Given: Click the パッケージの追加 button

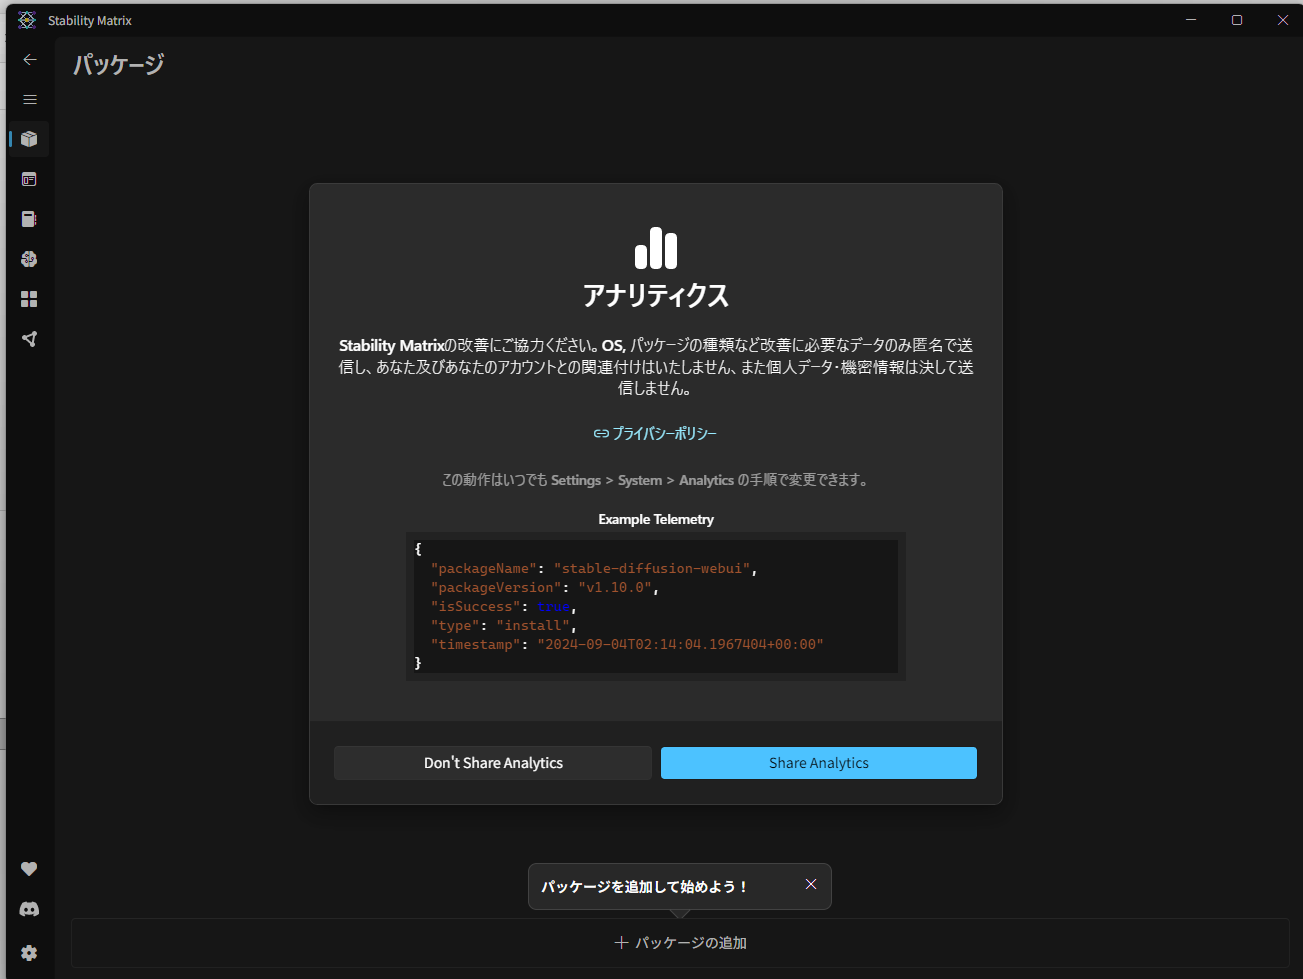Looking at the screenshot, I should click(x=680, y=943).
